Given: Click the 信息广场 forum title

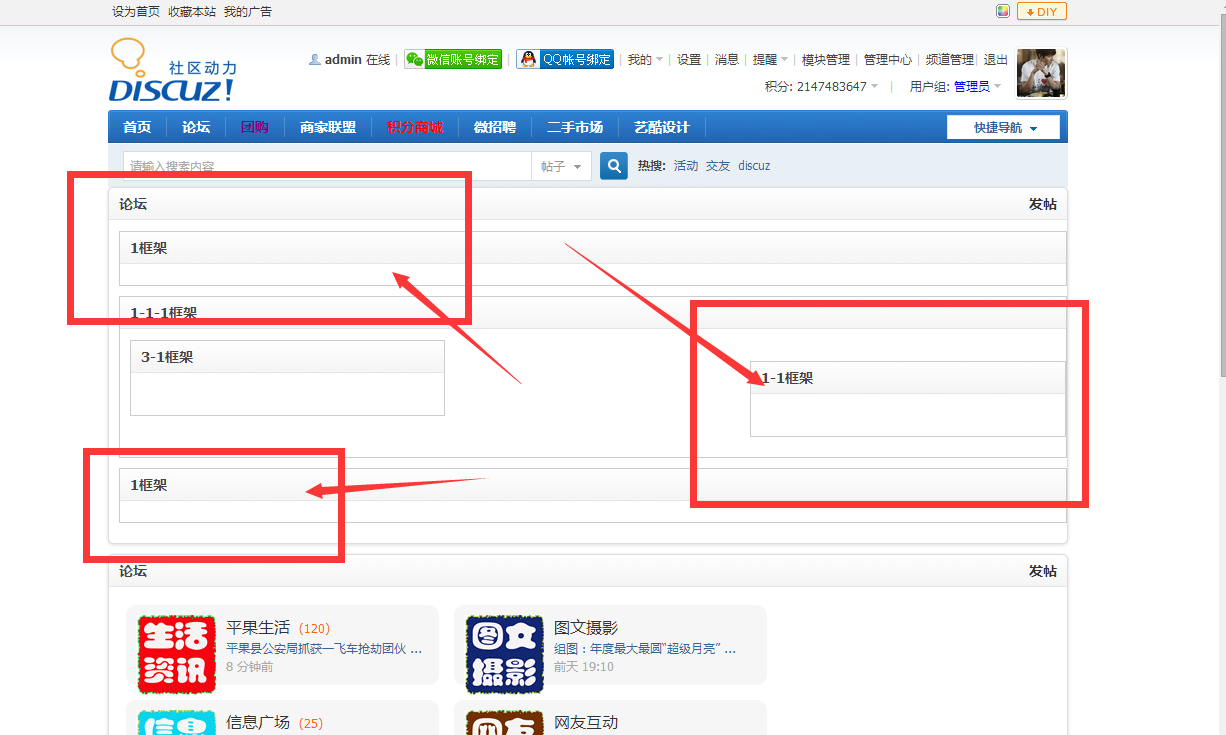Looking at the screenshot, I should [258, 723].
